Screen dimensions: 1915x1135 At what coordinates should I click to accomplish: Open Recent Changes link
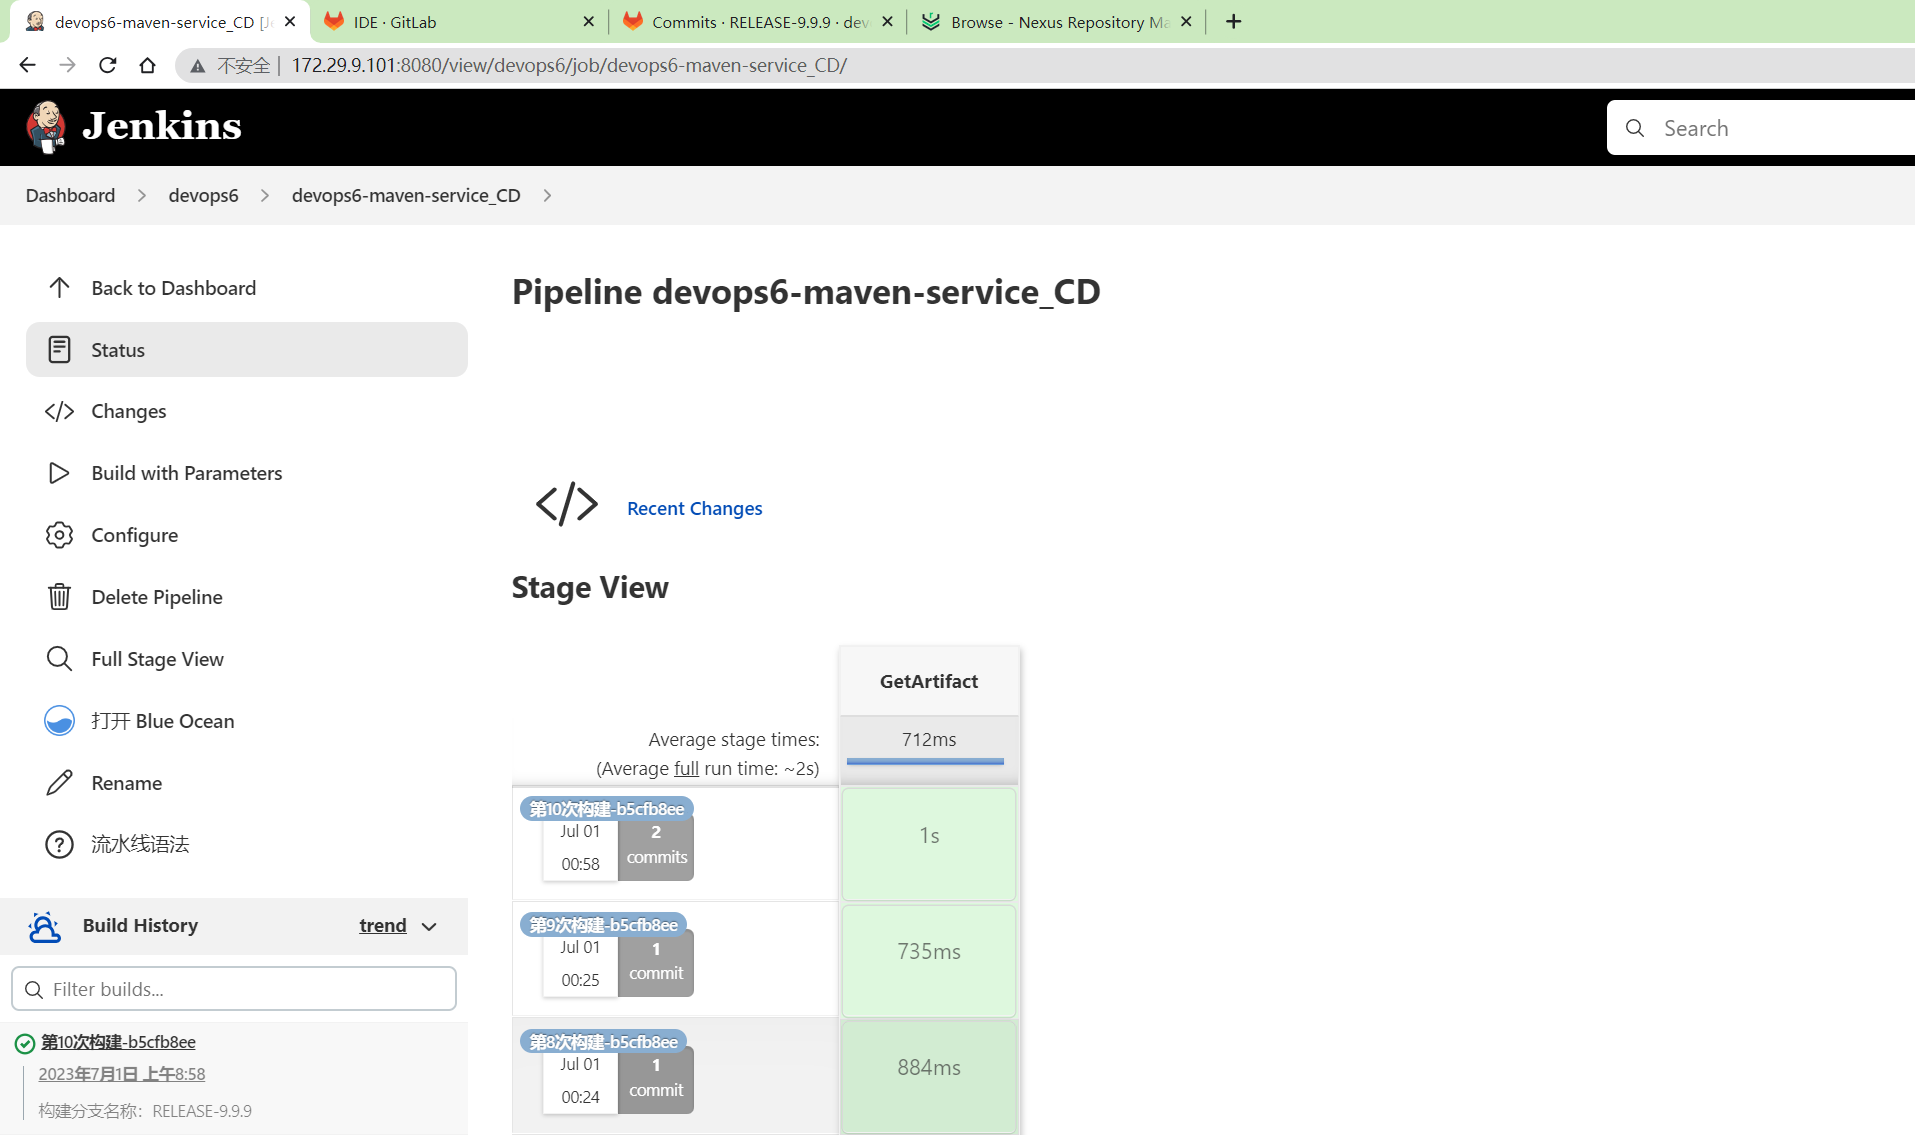tap(694, 508)
